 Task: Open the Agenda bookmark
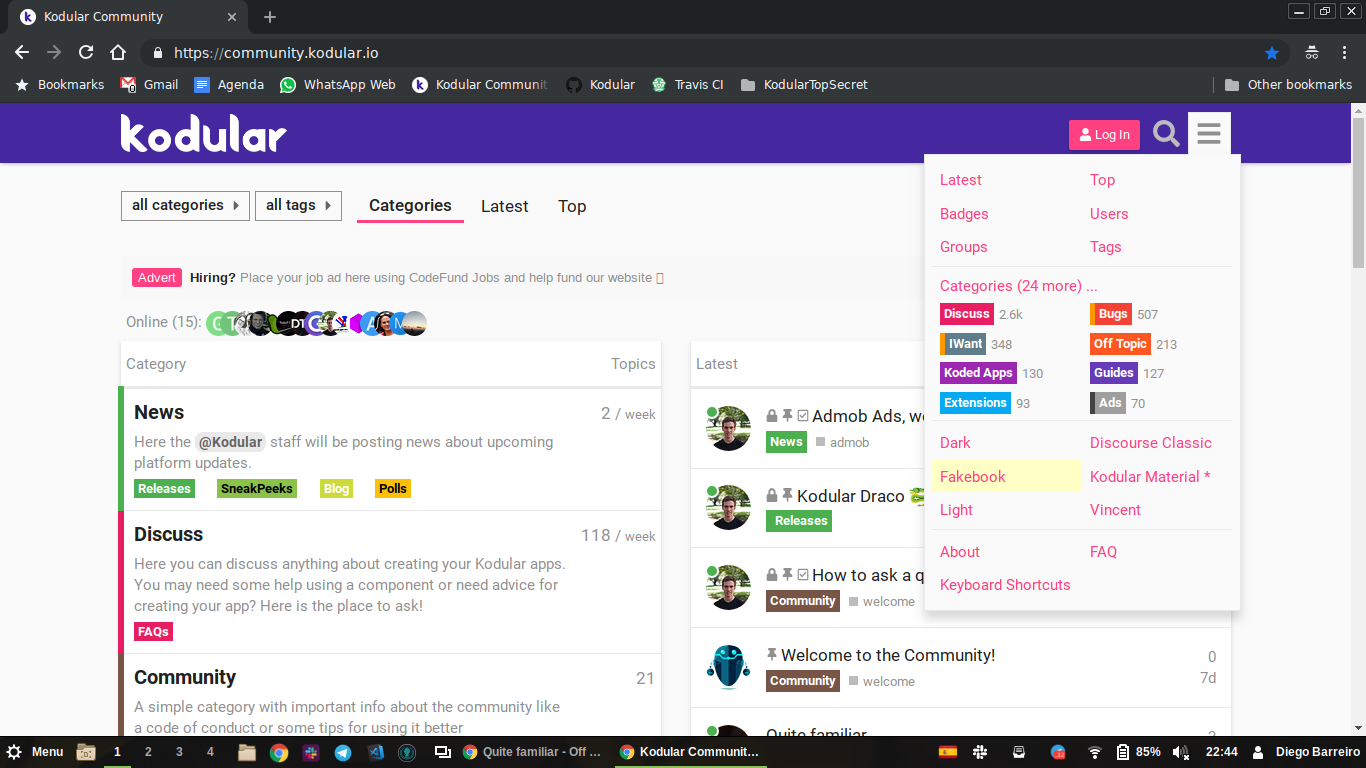pyautogui.click(x=229, y=85)
